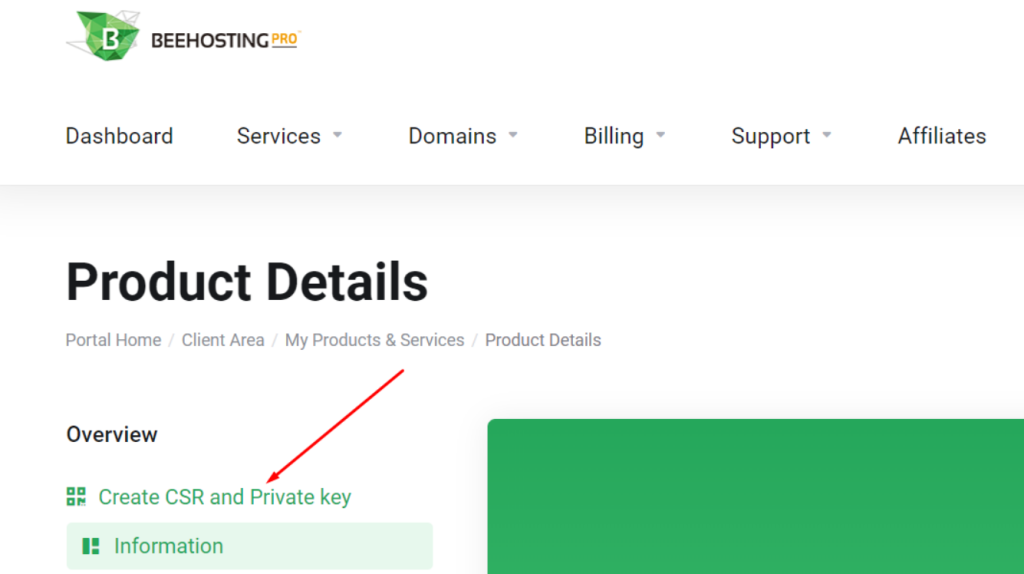Open the Services menu label
Image resolution: width=1024 pixels, height=574 pixels.
pos(278,136)
